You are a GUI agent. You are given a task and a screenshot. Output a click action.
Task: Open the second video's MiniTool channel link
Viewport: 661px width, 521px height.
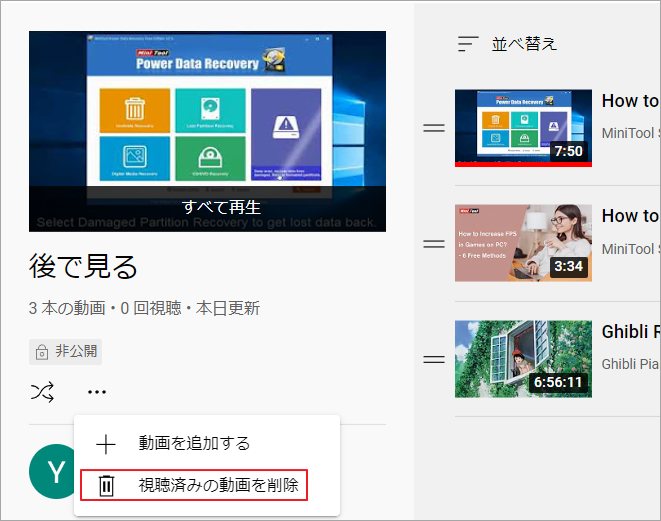(631, 249)
